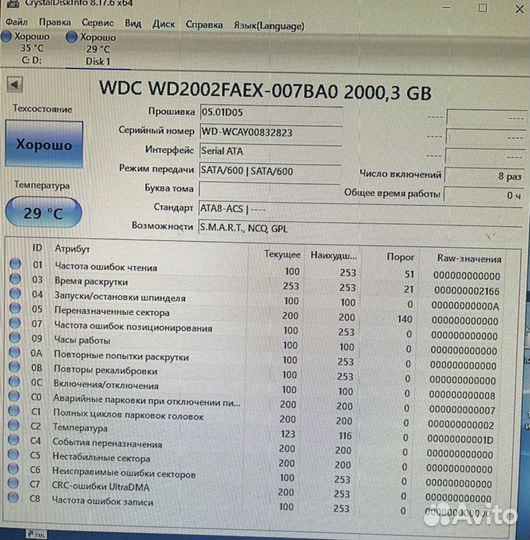Click the disk title WDC WD2002FAEX-007BA0
Image resolution: width=530 pixels, height=540 pixels.
tap(218, 90)
